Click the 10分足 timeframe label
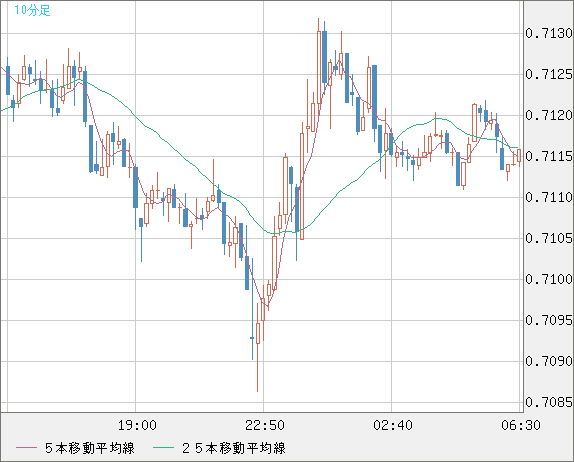This screenshot has height=462, width=574. [32, 10]
